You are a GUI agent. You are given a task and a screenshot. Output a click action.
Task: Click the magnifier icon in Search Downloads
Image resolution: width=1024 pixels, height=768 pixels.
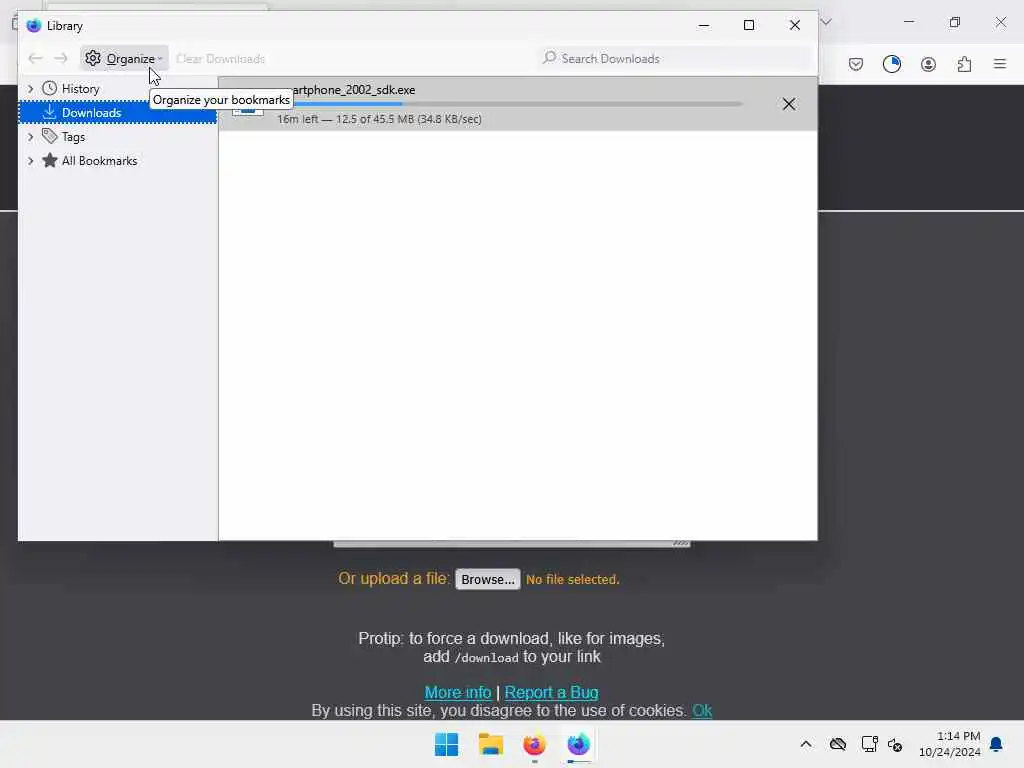pyautogui.click(x=549, y=58)
